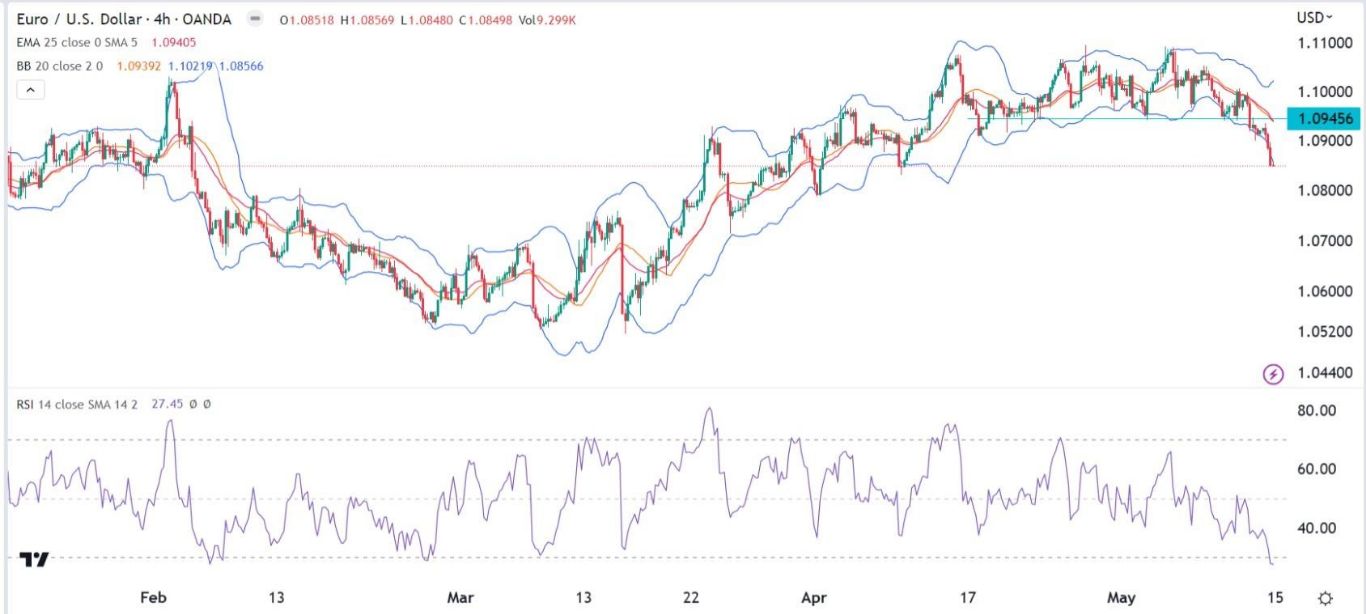
Task: Click the RSI 60.00 axis label
Action: click(x=1317, y=469)
